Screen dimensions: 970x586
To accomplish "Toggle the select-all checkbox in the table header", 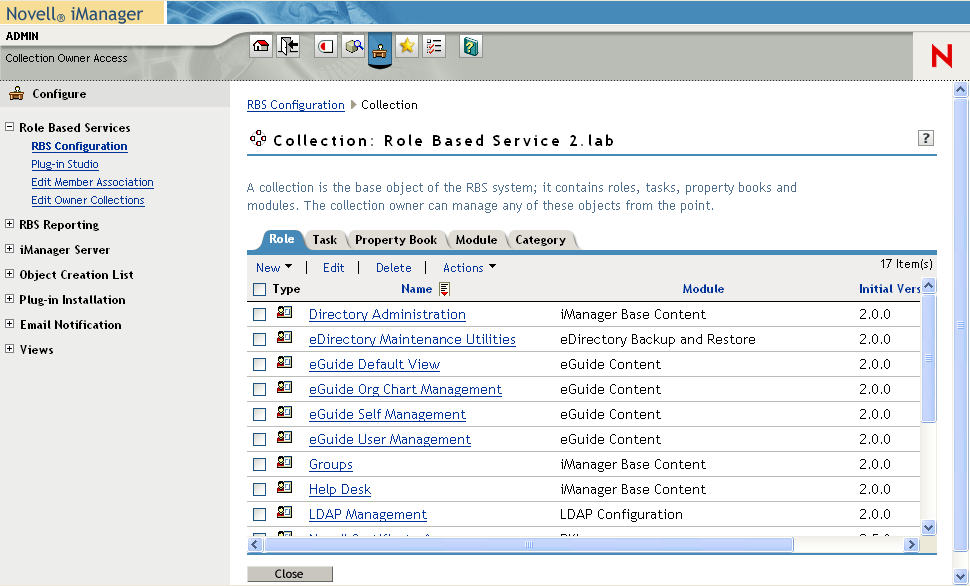I will (x=260, y=289).
